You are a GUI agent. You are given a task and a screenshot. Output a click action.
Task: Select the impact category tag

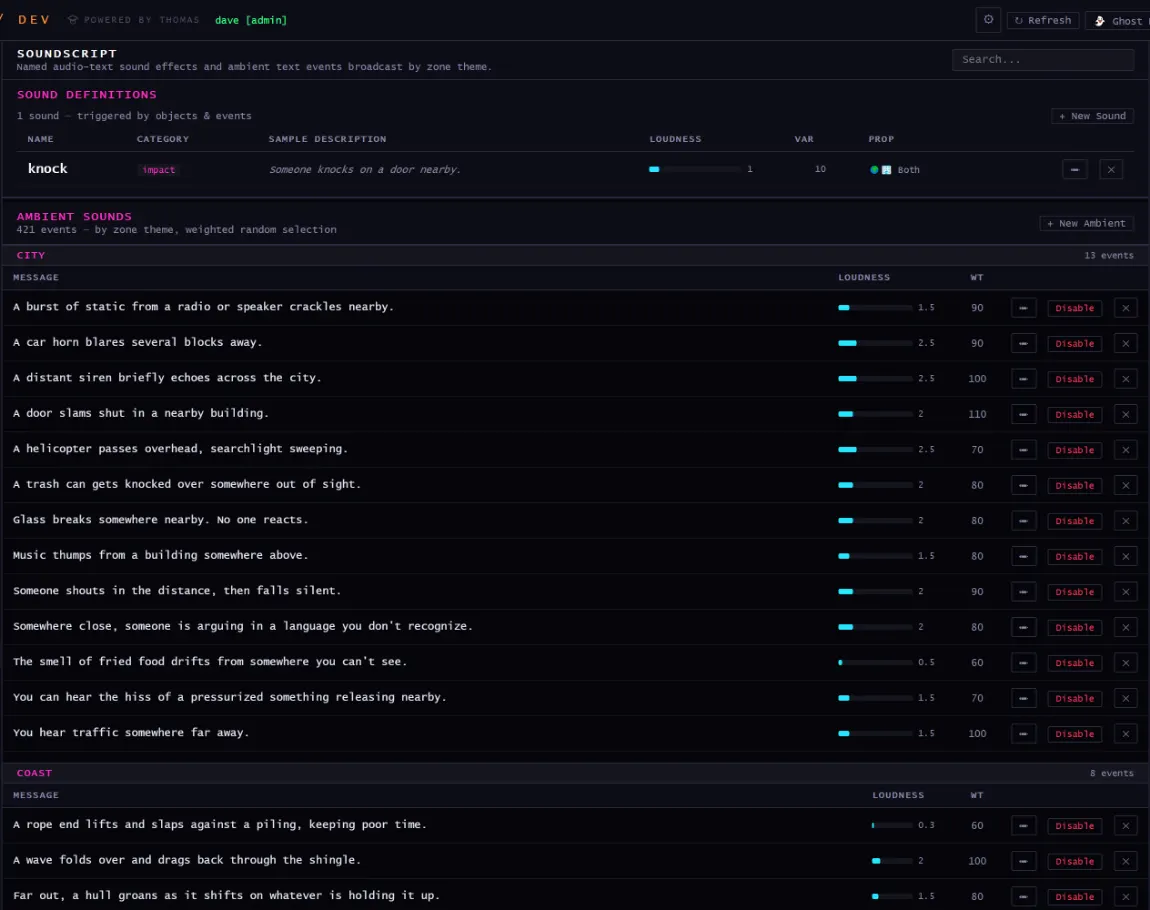[x=158, y=169]
